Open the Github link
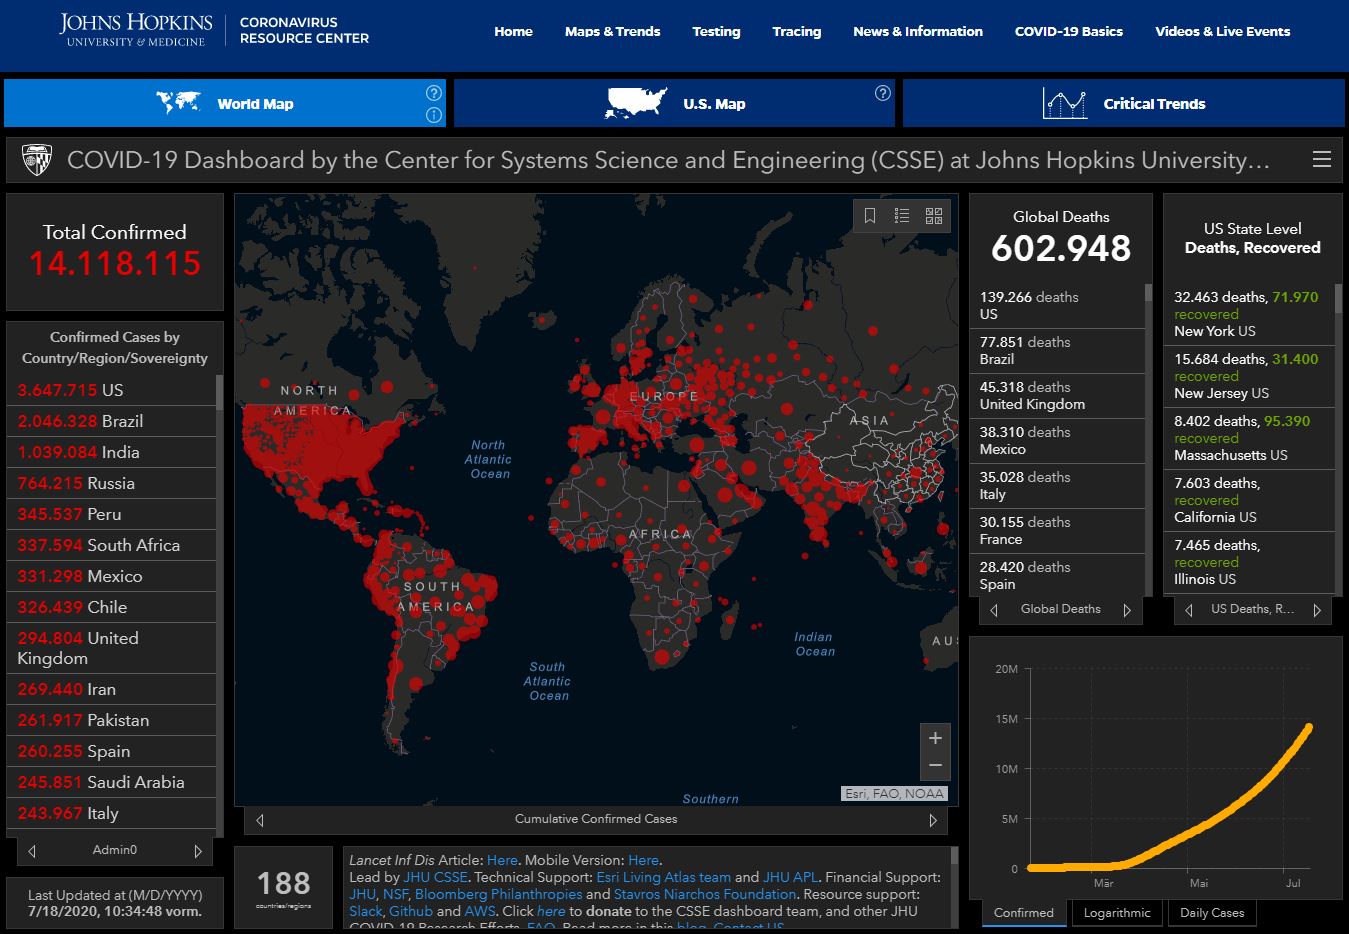 pyautogui.click(x=411, y=911)
